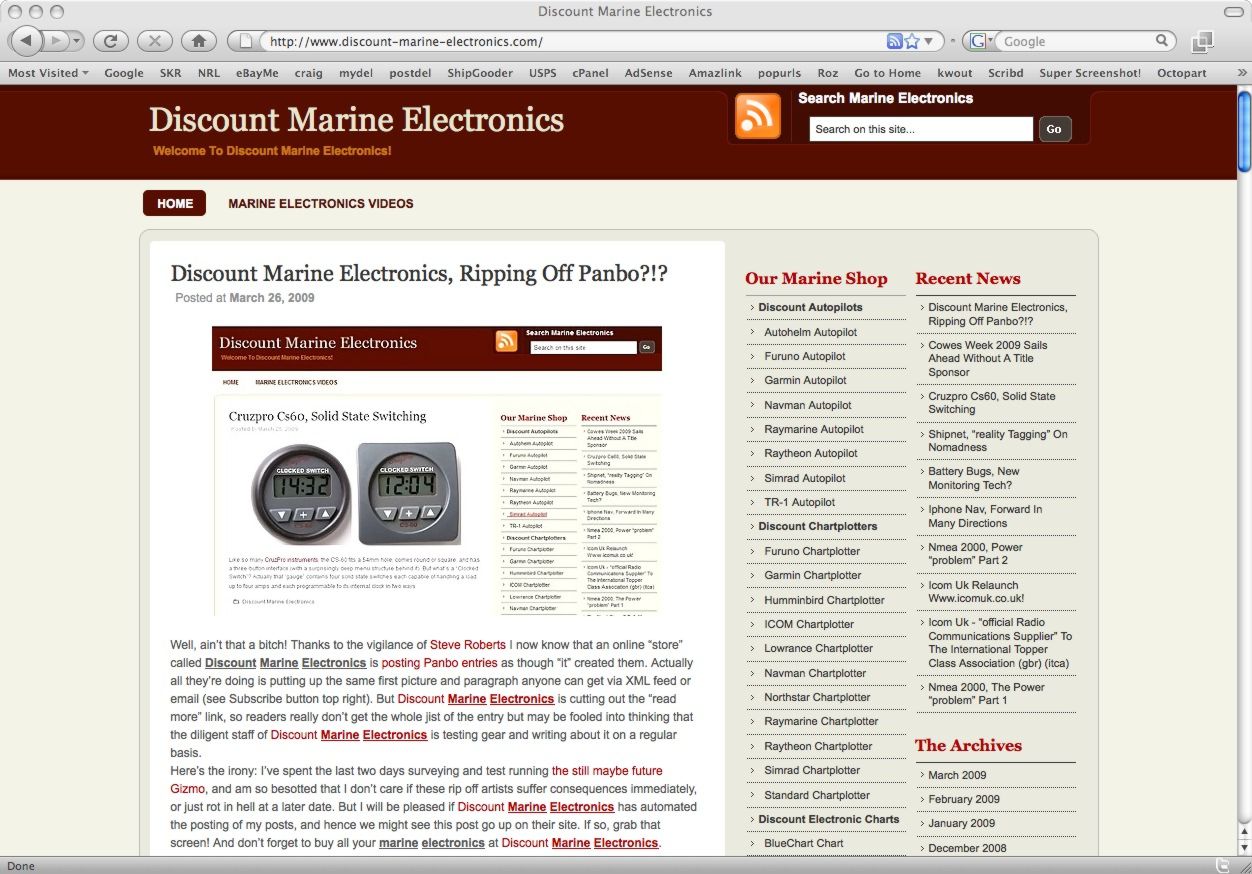The image size is (1252, 874).
Task: Open Autohelm Autopilot in the shop list
Action: [811, 332]
